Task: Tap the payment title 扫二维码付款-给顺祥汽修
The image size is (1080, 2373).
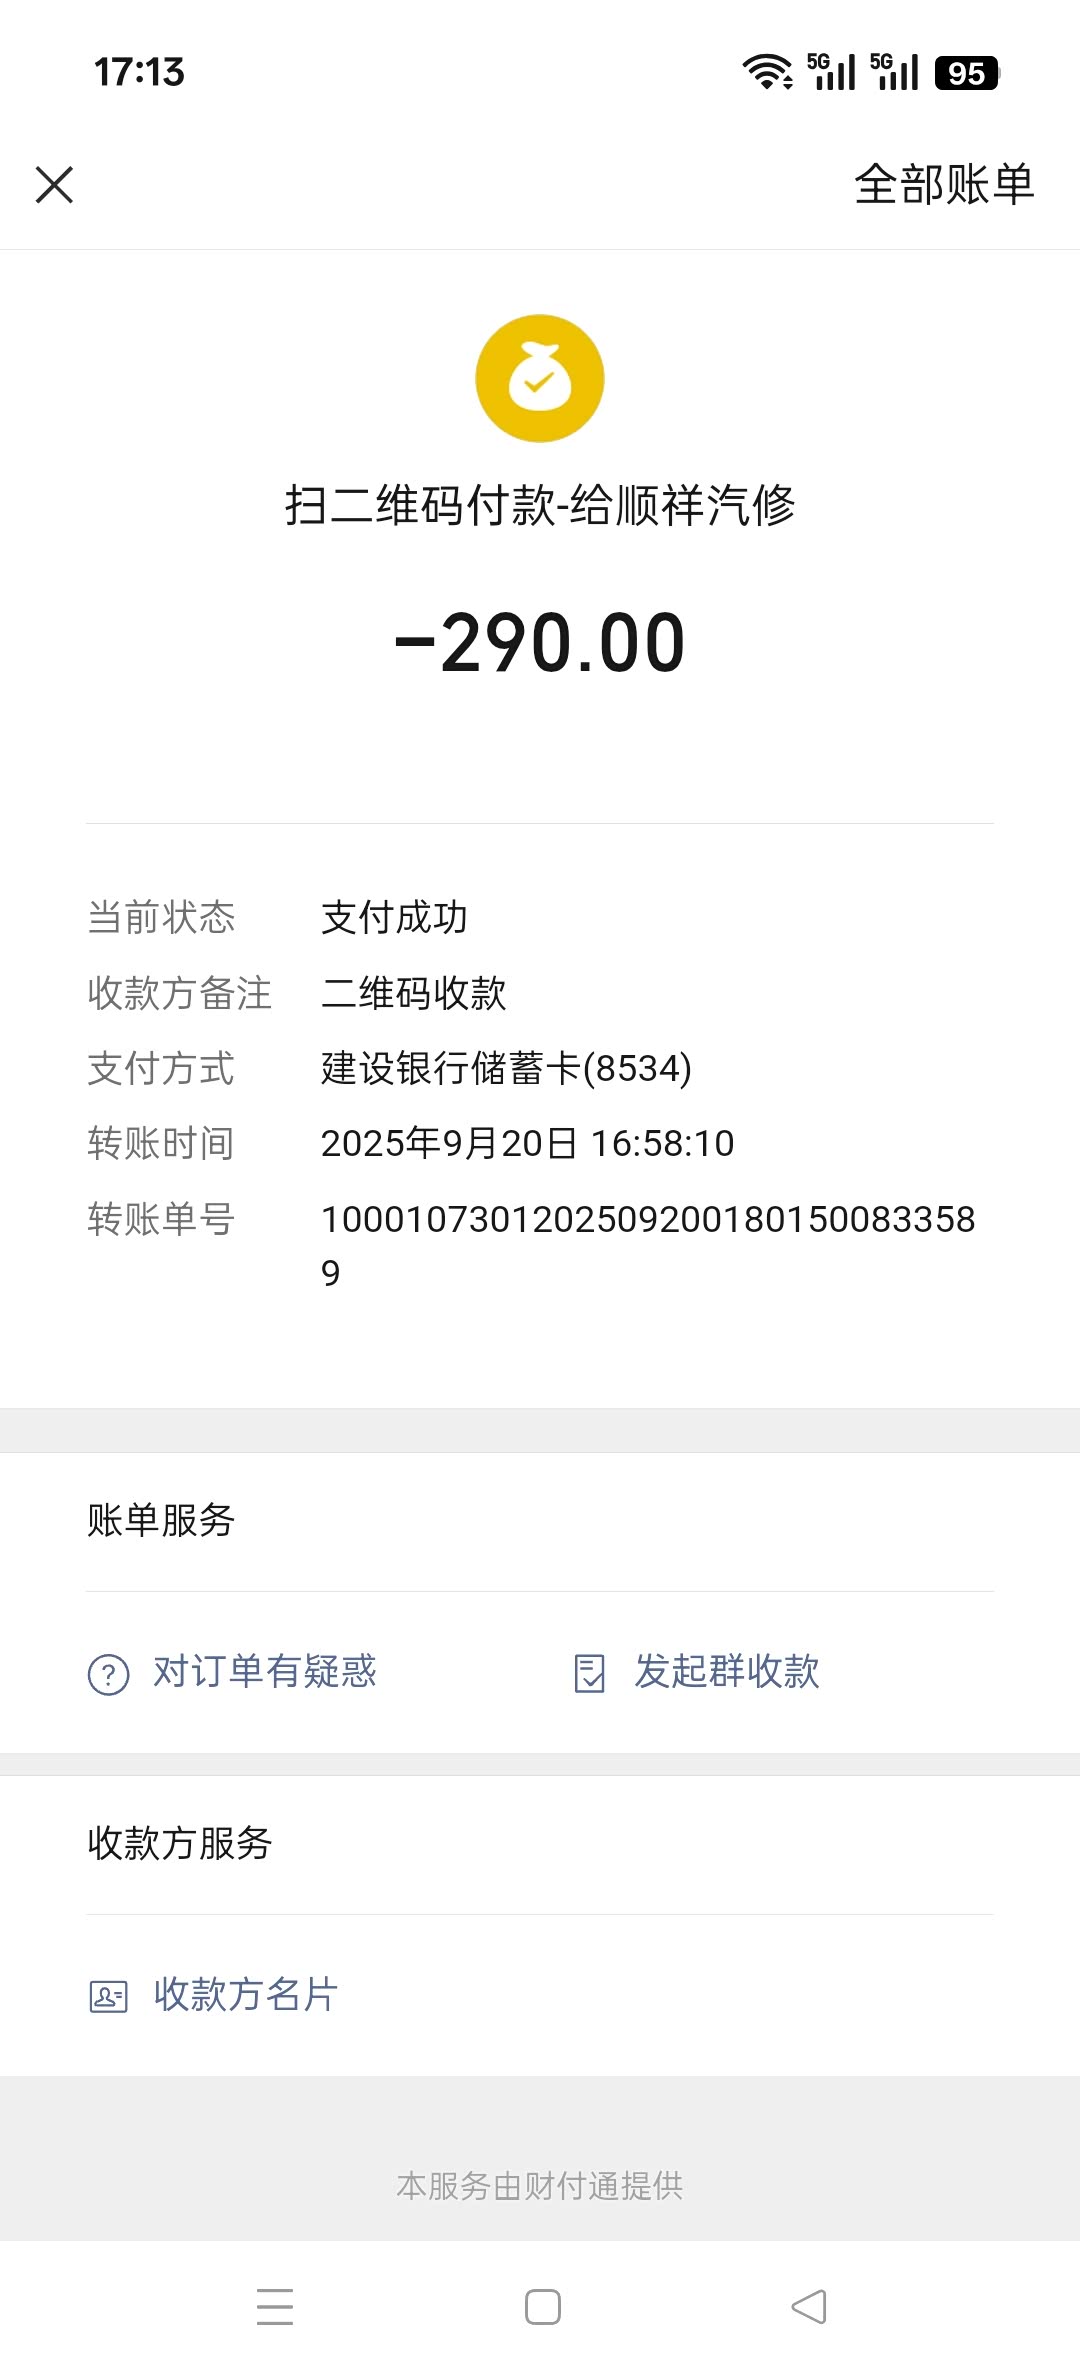Action: pyautogui.click(x=540, y=505)
